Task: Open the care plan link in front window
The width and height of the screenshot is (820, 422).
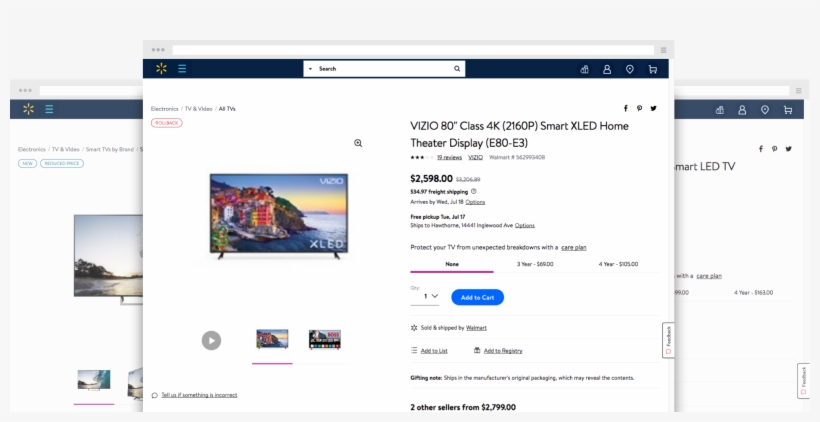Action: click(574, 247)
